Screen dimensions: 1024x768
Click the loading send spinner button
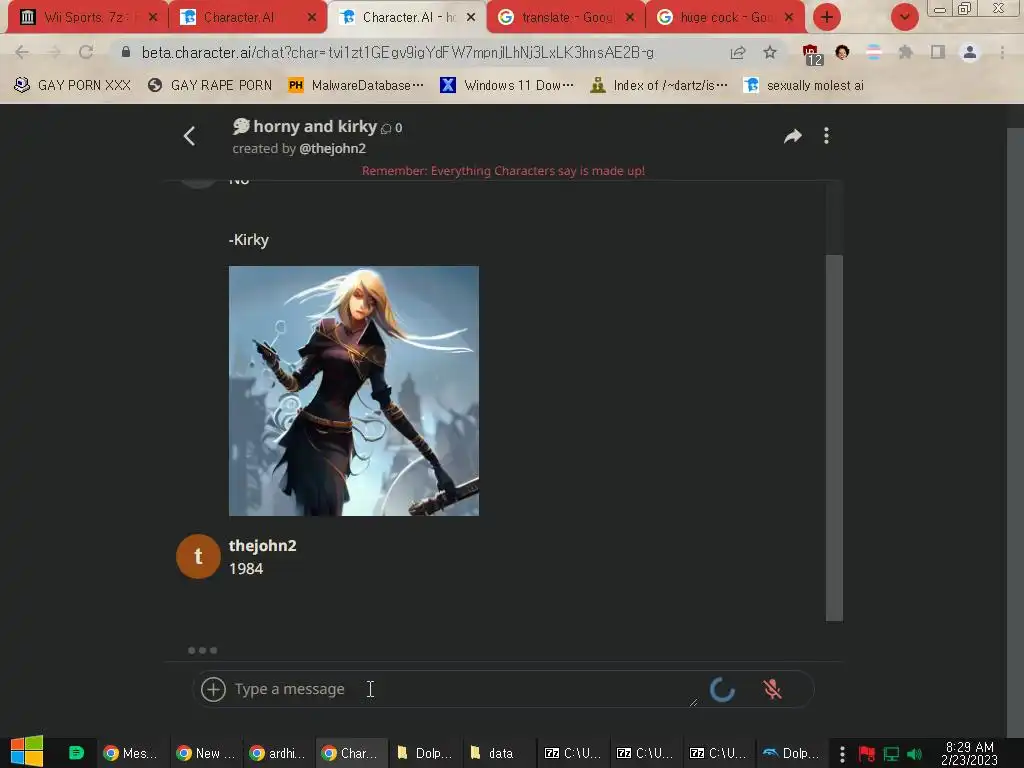[x=722, y=689]
